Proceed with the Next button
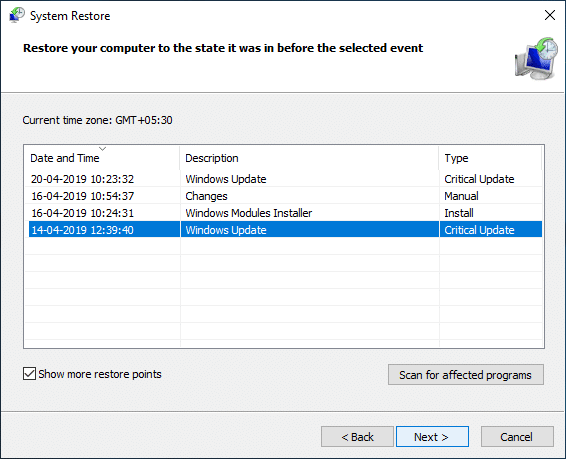 (432, 437)
